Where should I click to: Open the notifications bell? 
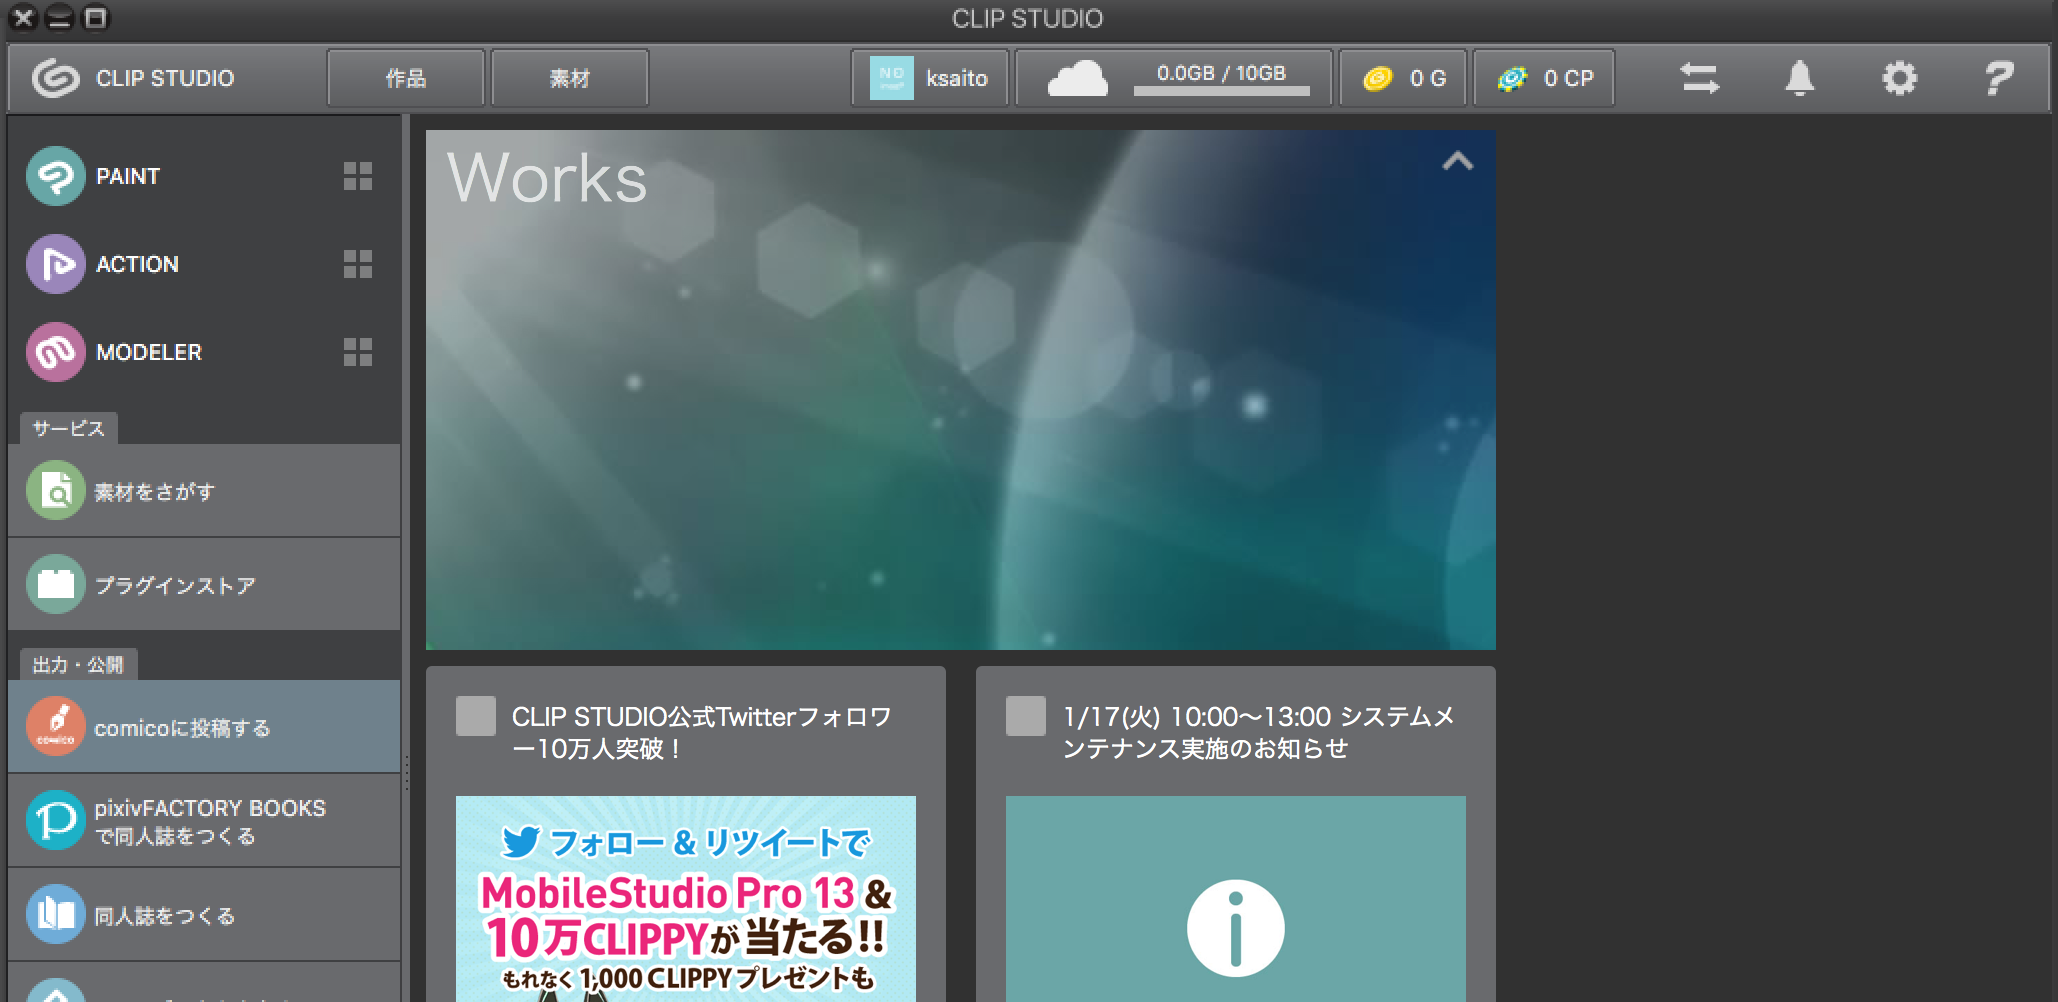[1799, 78]
